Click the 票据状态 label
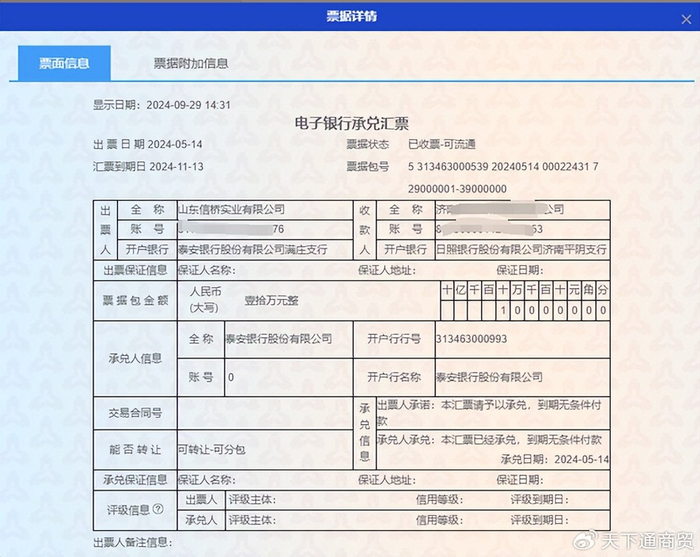 [367, 144]
